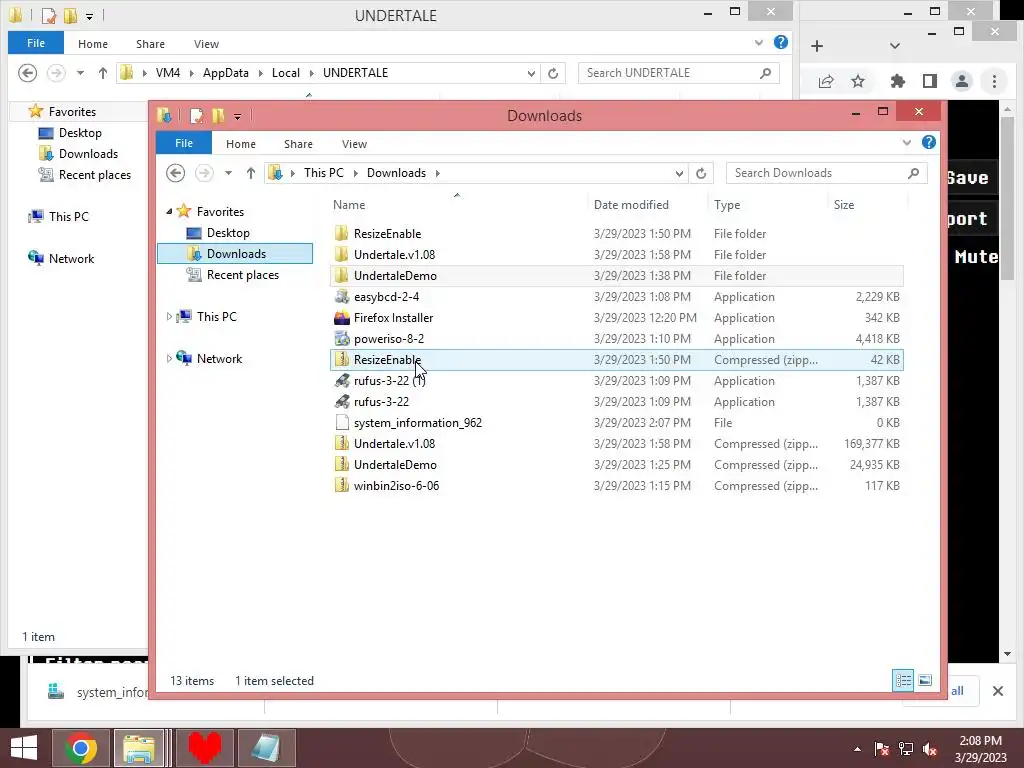
Task: Select UndertaleDemo file folder row
Action: pos(616,276)
